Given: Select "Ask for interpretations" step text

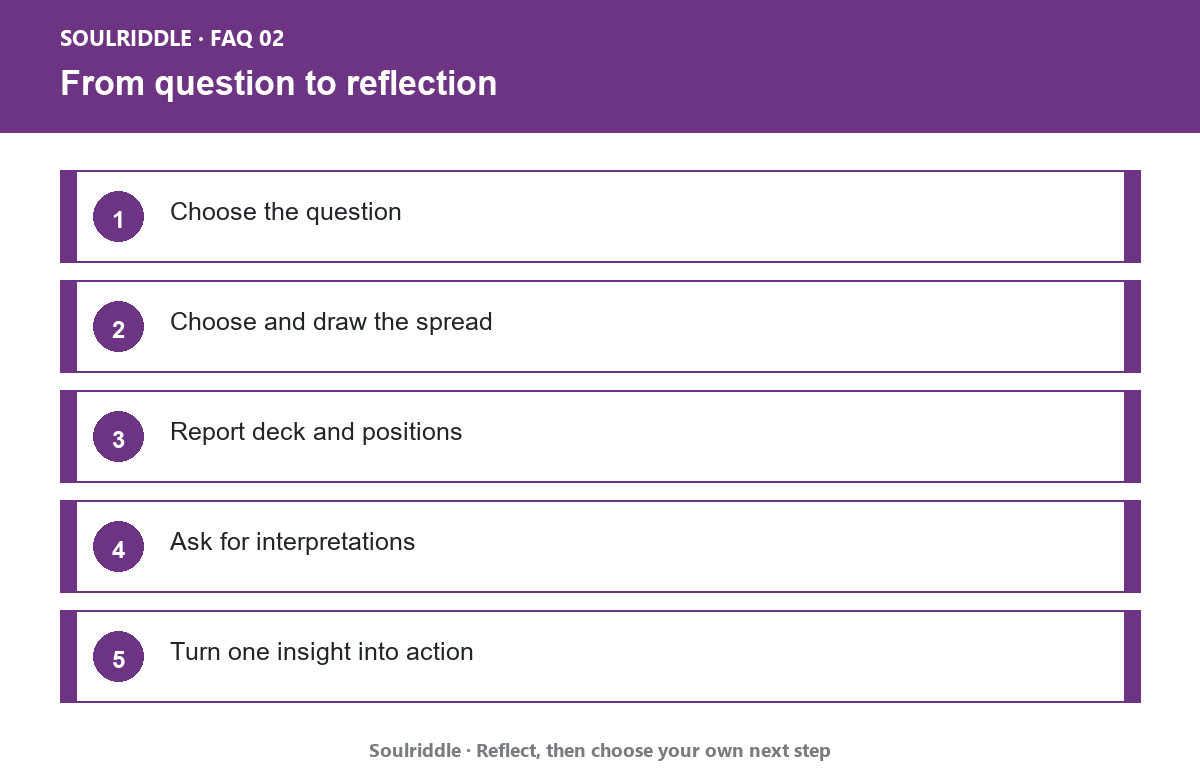Looking at the screenshot, I should [292, 542].
